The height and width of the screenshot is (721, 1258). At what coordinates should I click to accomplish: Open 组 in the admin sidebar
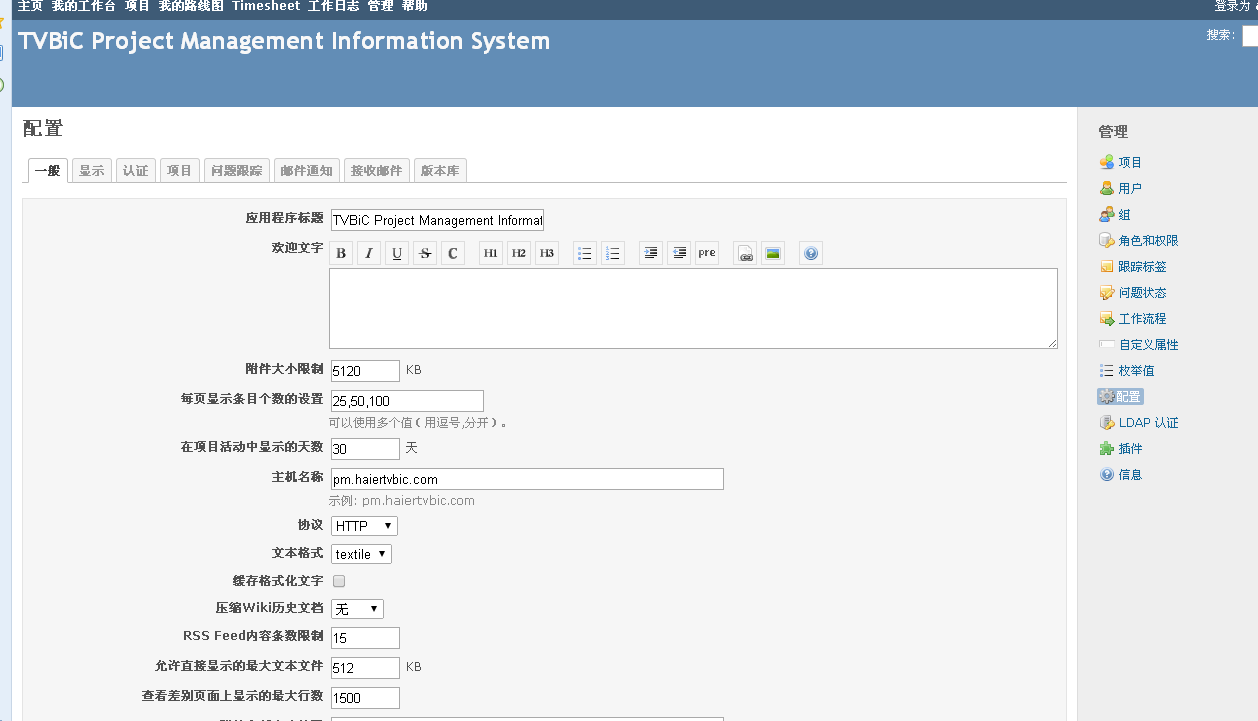click(x=1125, y=214)
